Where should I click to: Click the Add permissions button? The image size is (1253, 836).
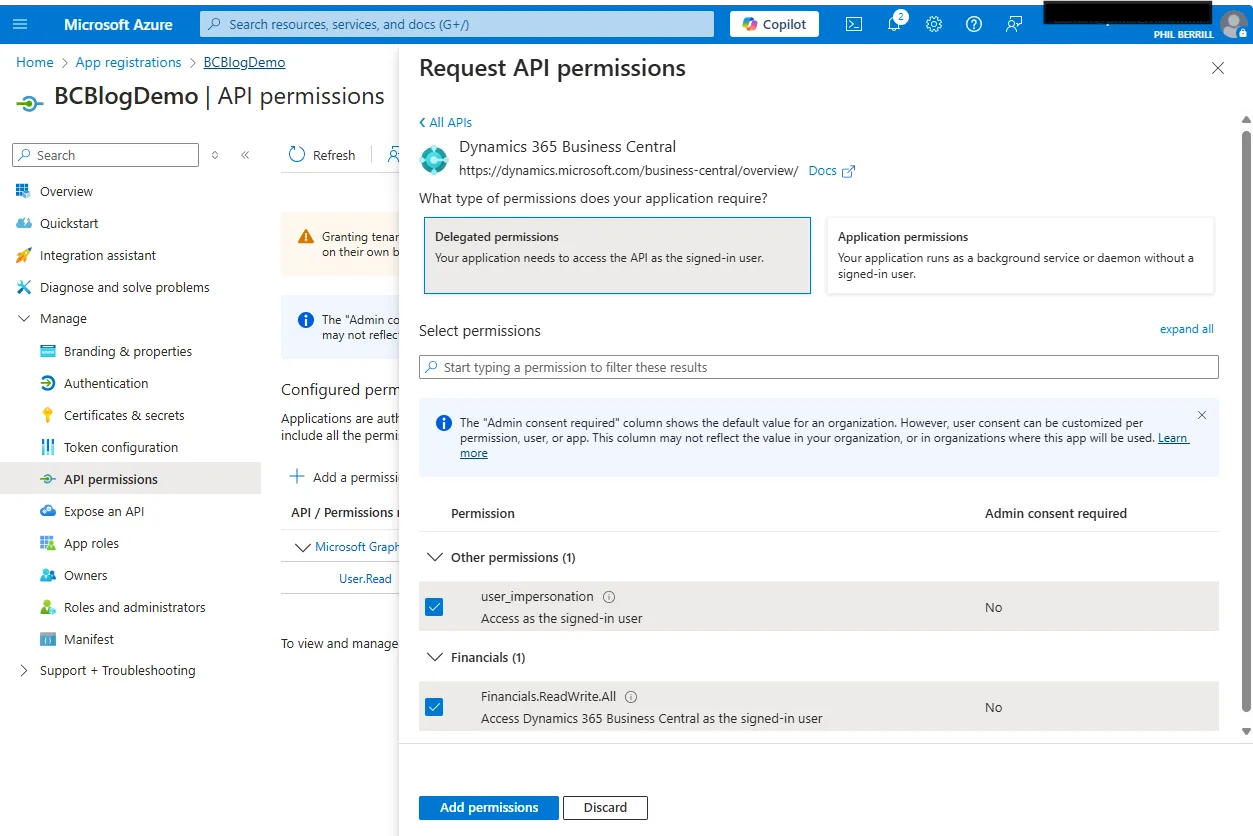tap(489, 808)
